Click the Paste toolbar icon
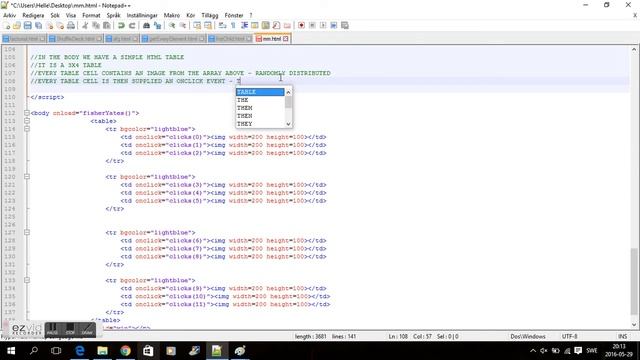The image size is (640, 360). [107, 25]
